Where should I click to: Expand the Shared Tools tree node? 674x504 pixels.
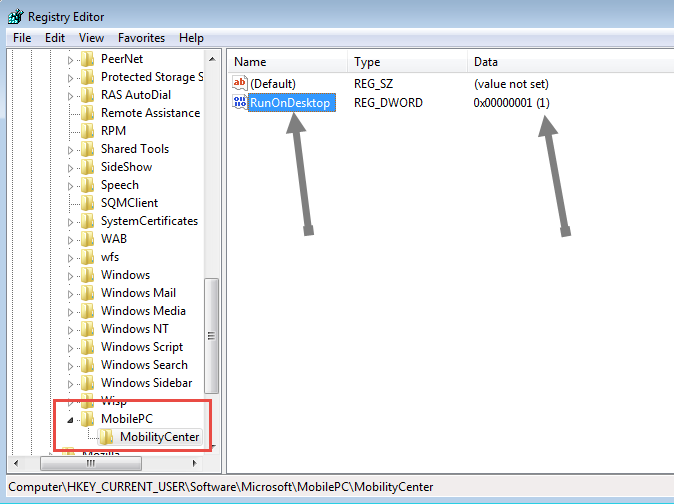pyautogui.click(x=70, y=149)
